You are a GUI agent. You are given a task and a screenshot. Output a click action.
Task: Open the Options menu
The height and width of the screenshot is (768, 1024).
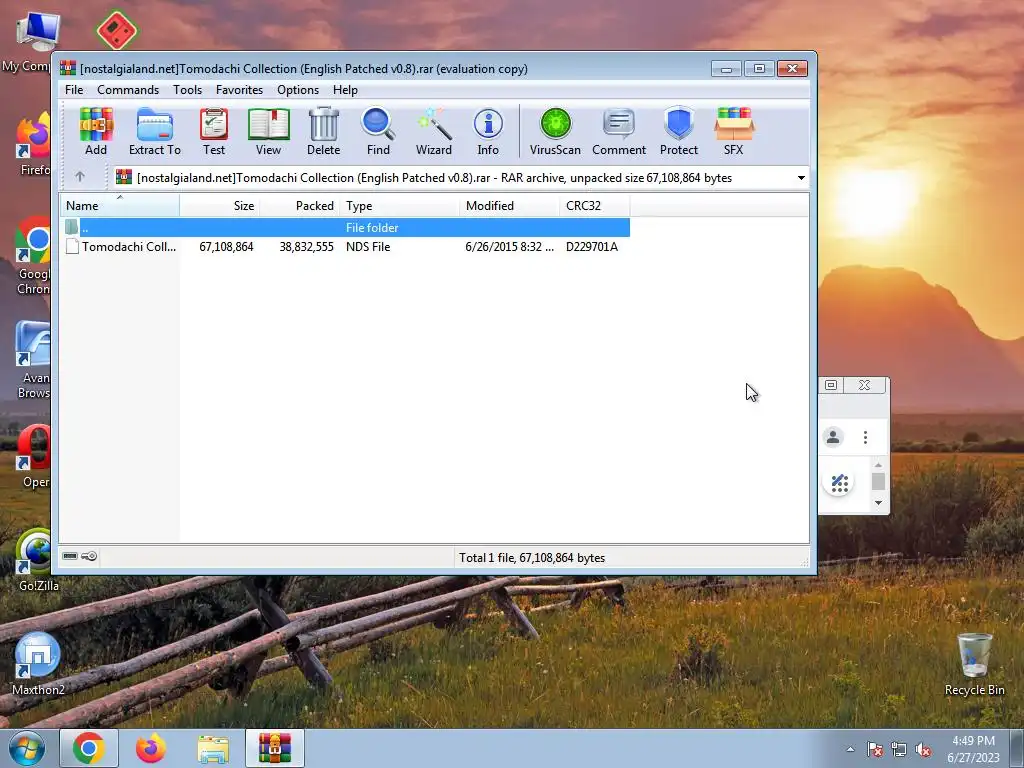tap(298, 90)
